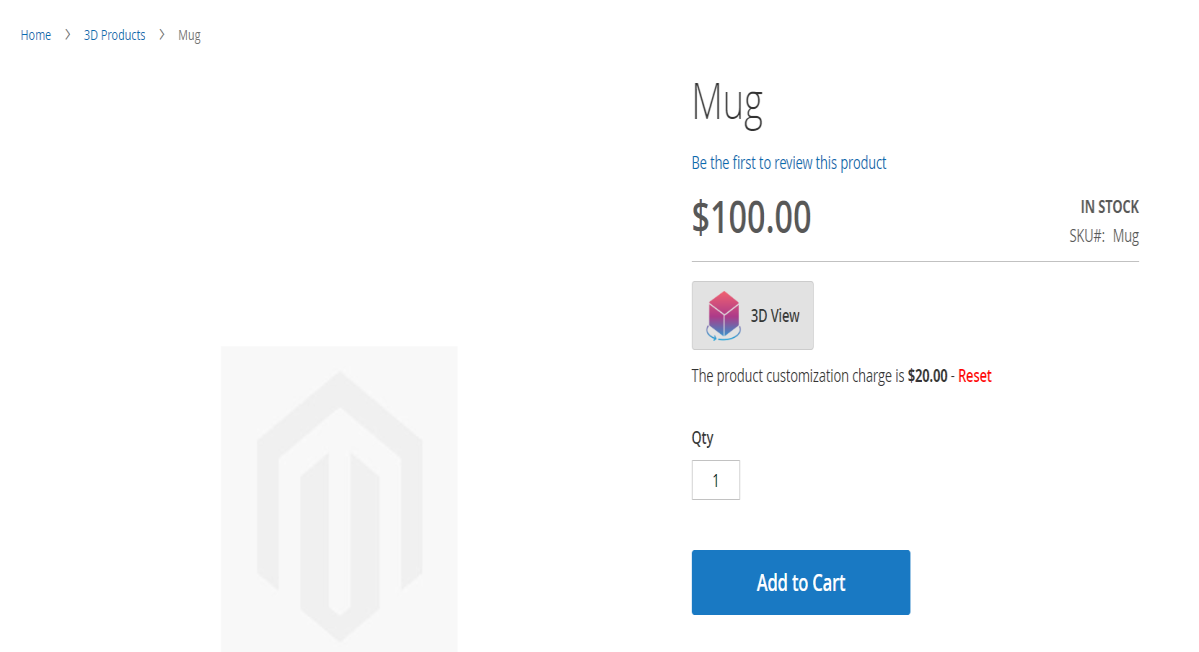1199x652 pixels.
Task: Launch the 3D View button label
Action: [x=775, y=316]
